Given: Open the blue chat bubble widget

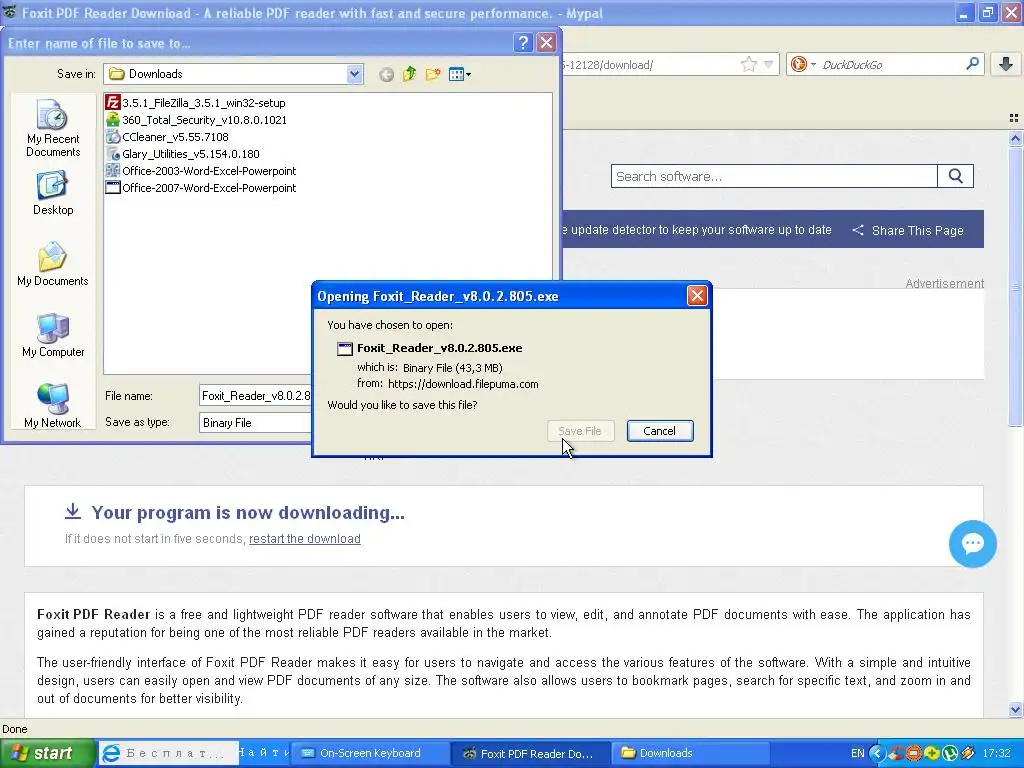Looking at the screenshot, I should click(972, 543).
